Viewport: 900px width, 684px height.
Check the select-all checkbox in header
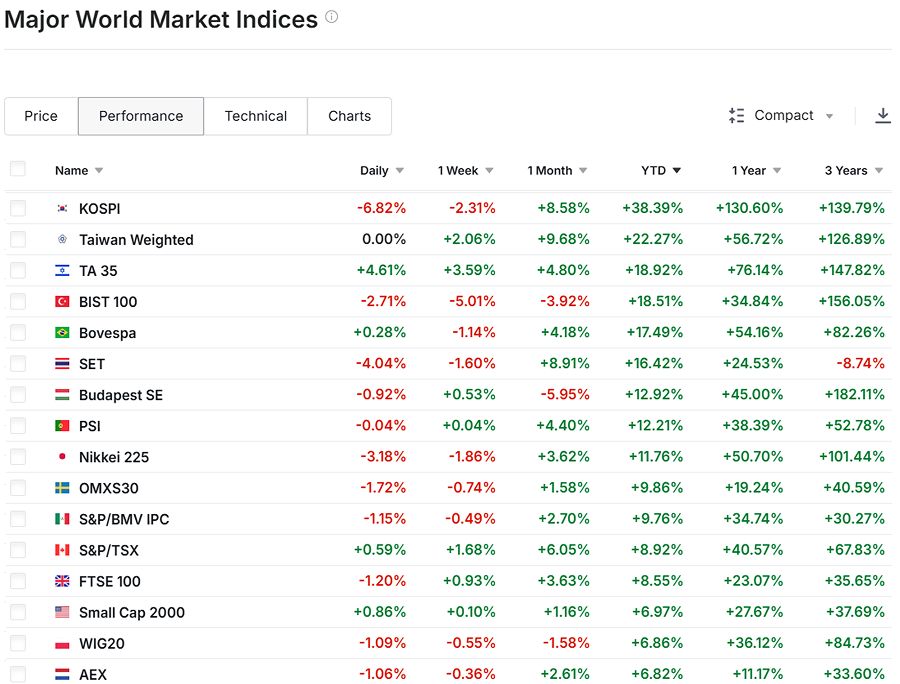(17, 169)
